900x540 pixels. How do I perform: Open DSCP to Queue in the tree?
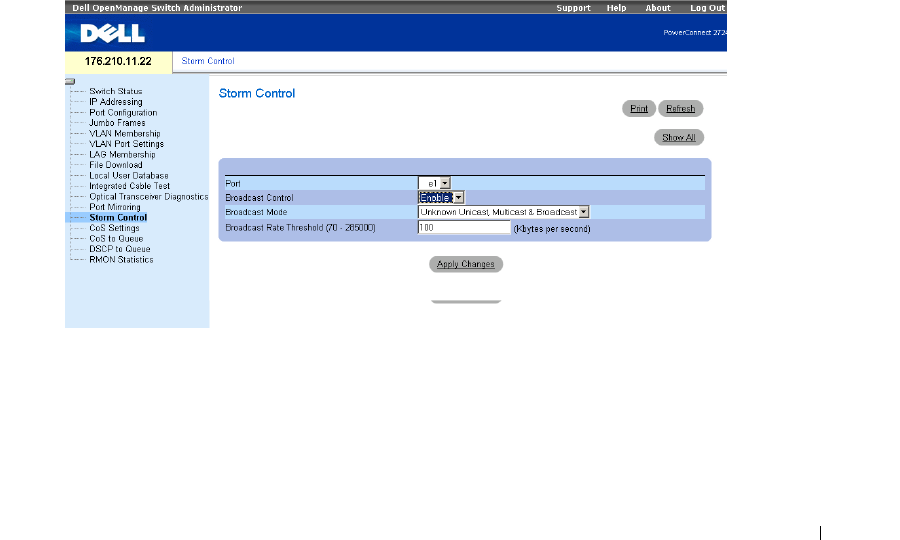119,249
